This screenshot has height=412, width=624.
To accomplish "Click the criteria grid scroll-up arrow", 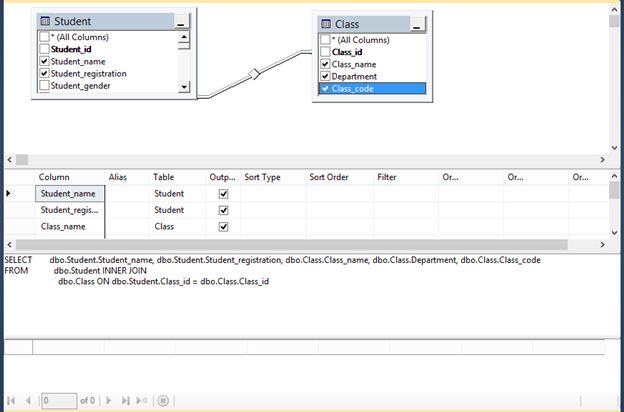I will [614, 176].
